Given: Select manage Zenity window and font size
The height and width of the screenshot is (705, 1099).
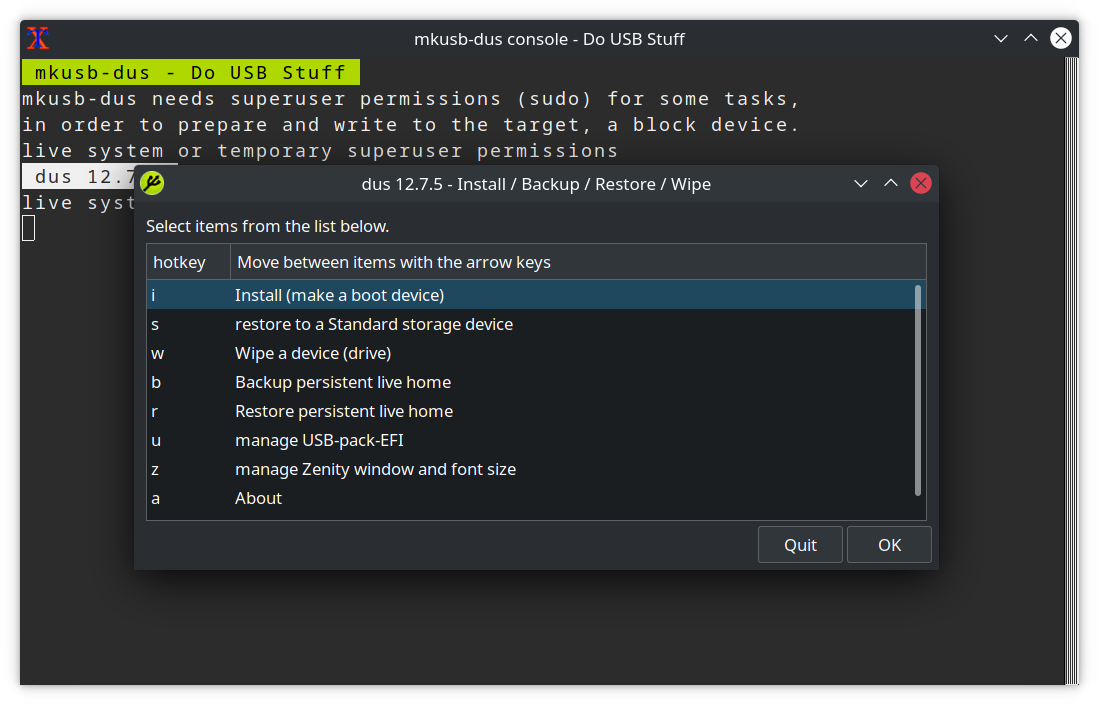Looking at the screenshot, I should coord(375,469).
